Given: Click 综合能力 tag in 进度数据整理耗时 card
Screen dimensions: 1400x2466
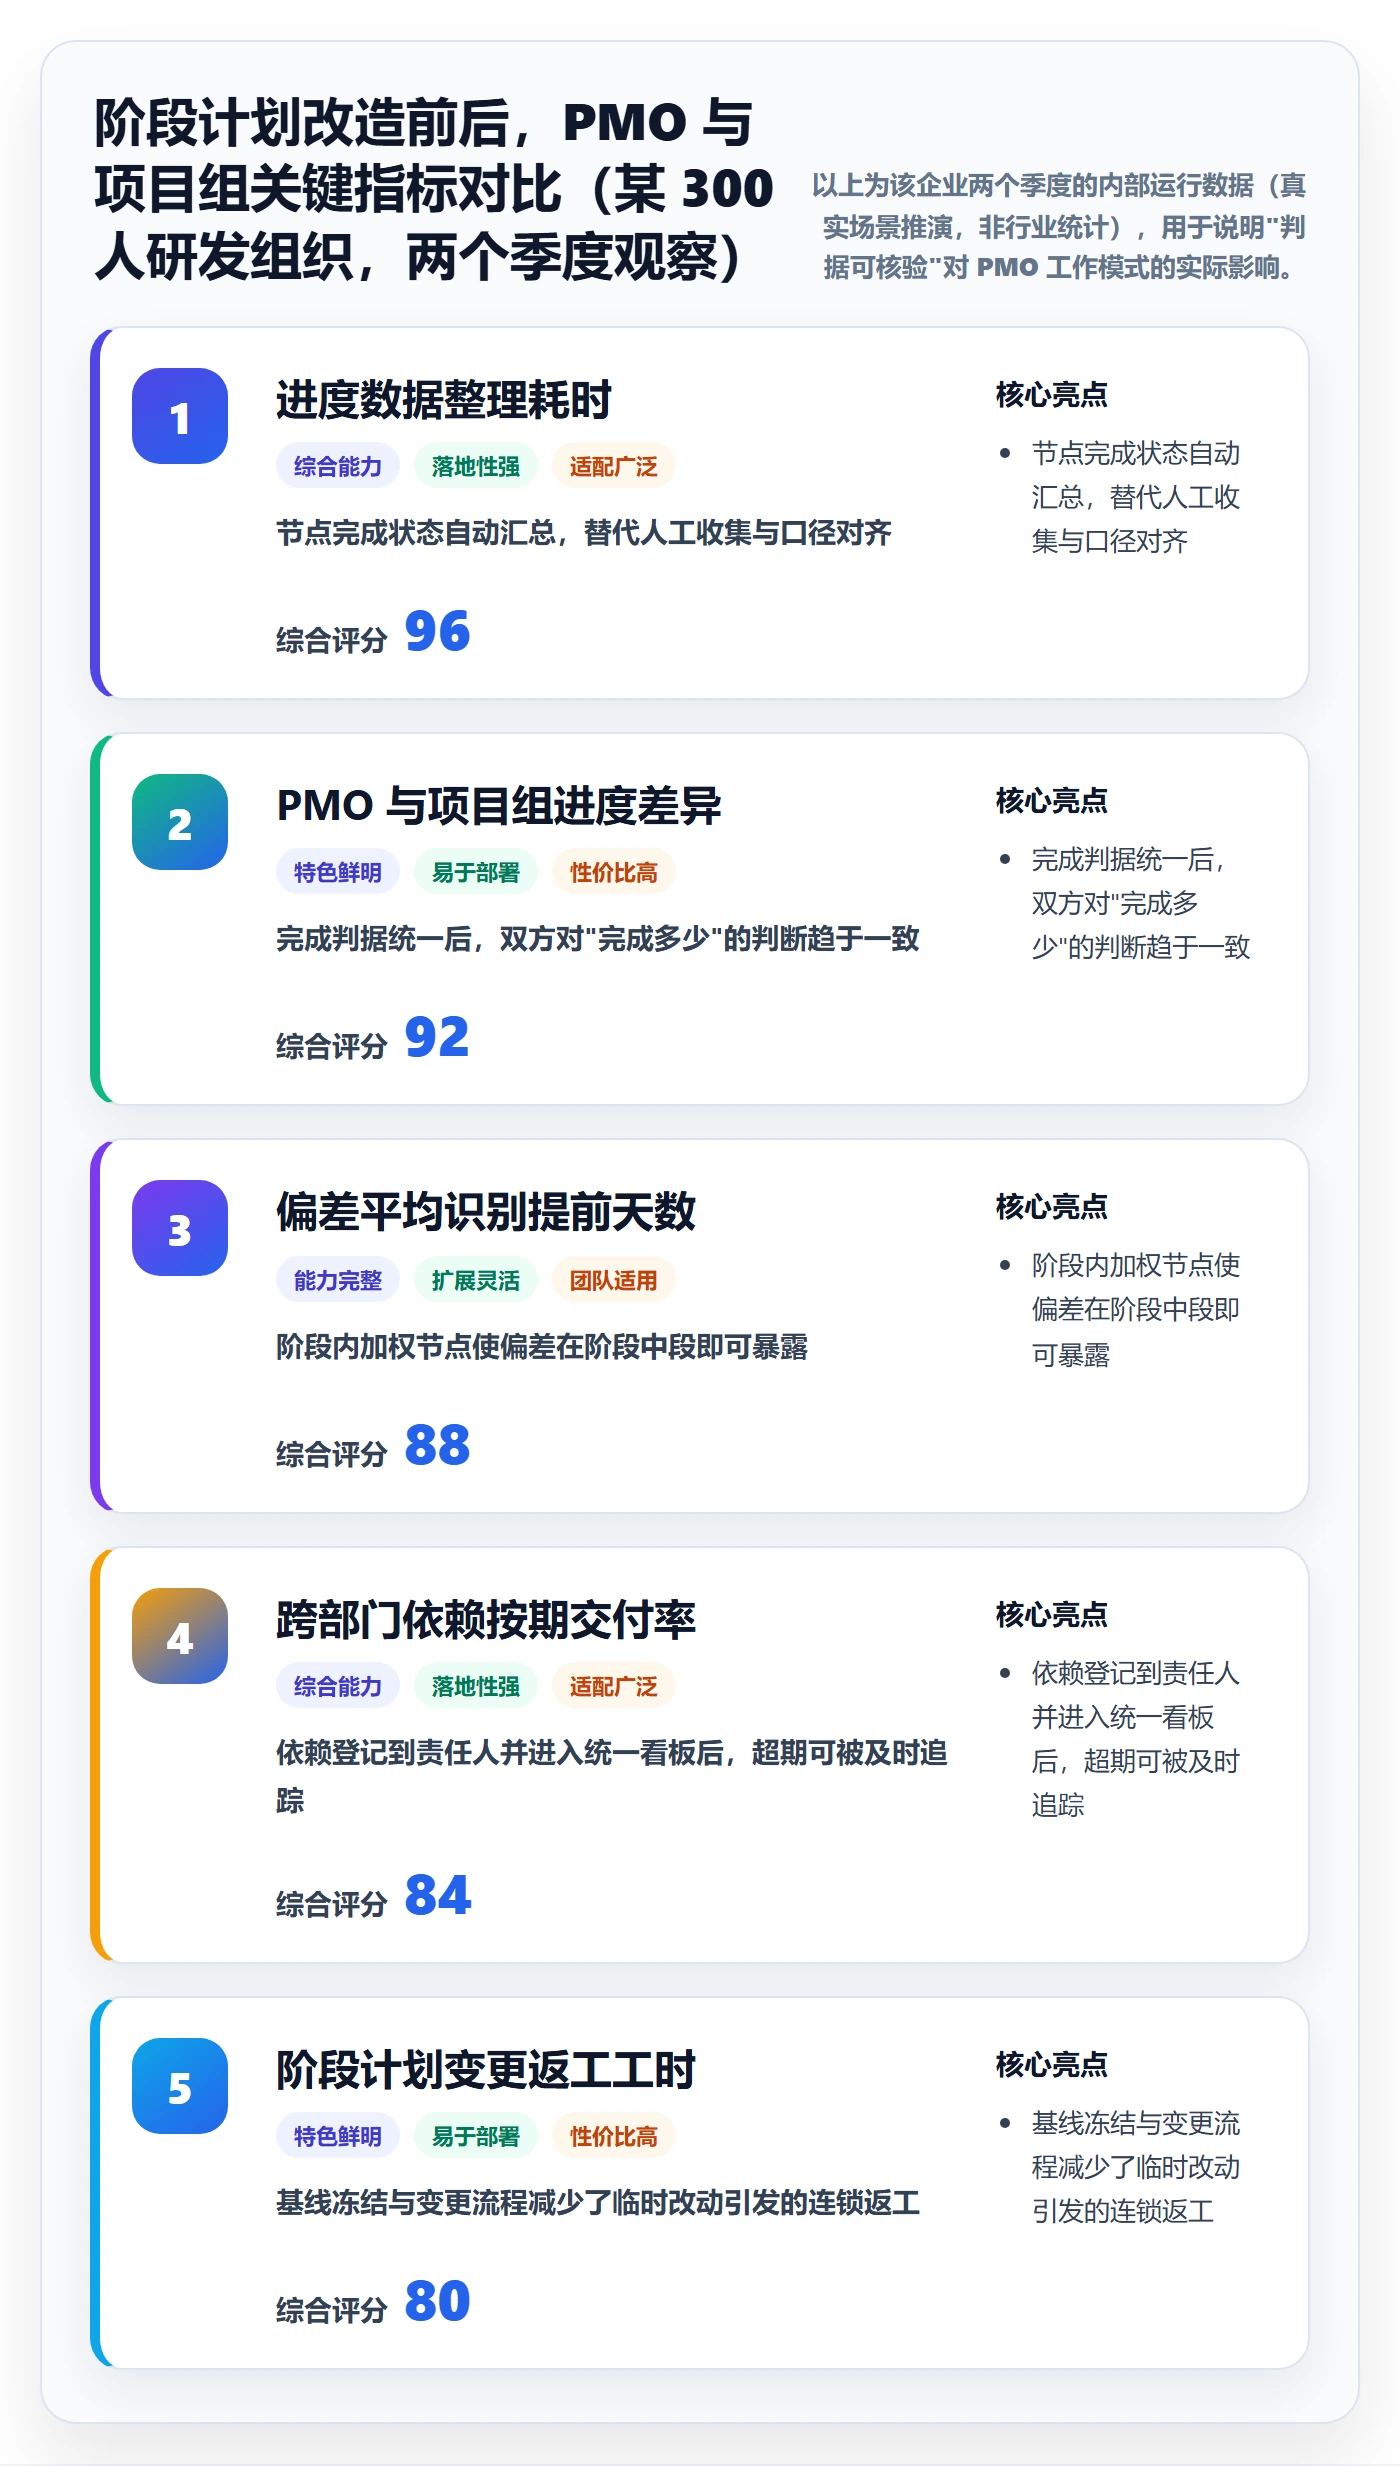Looking at the screenshot, I should pyautogui.click(x=338, y=466).
